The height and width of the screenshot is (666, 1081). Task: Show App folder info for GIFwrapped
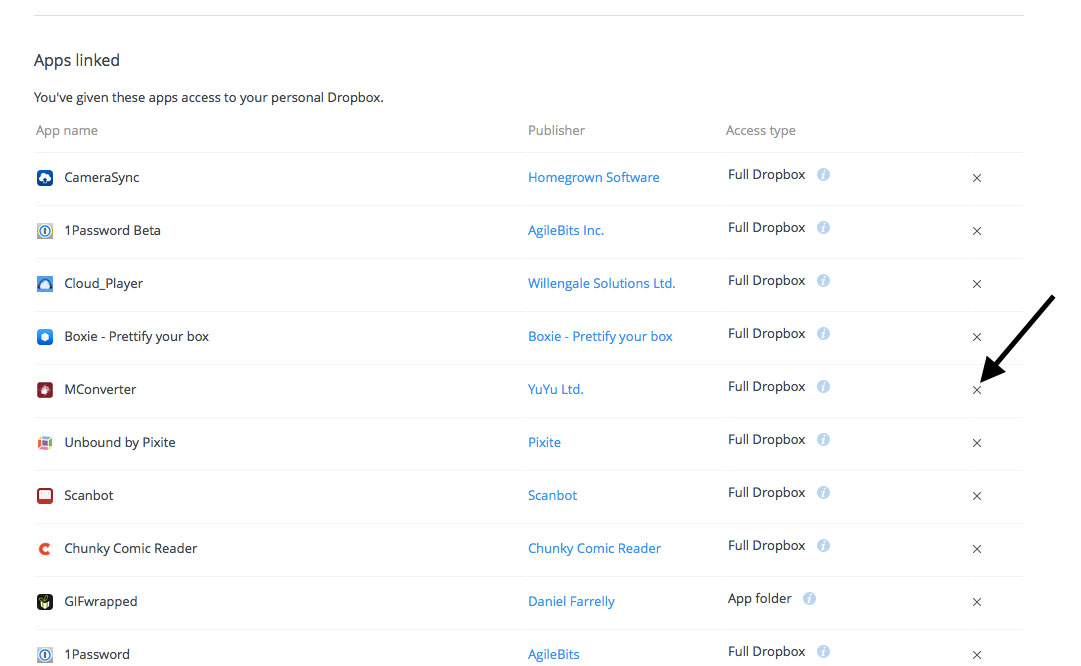[809, 599]
